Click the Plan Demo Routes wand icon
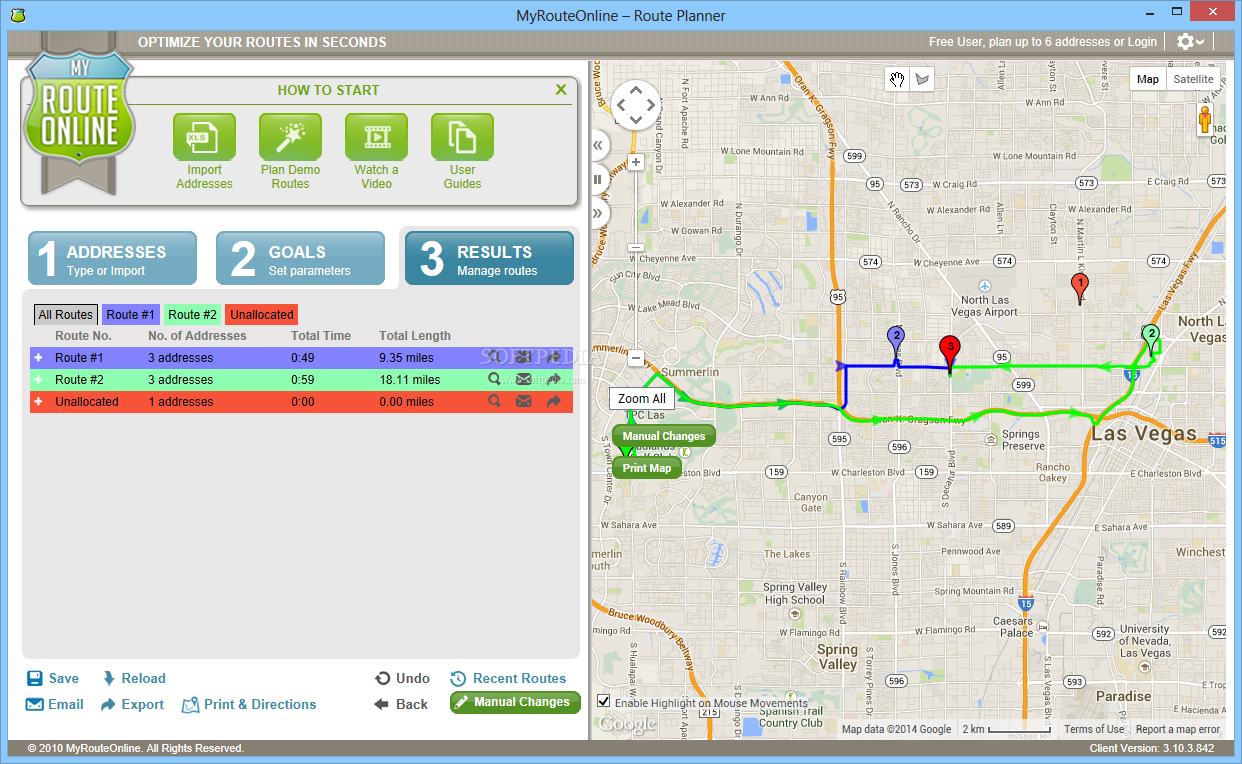Screen dimensions: 1242x764 point(290,137)
